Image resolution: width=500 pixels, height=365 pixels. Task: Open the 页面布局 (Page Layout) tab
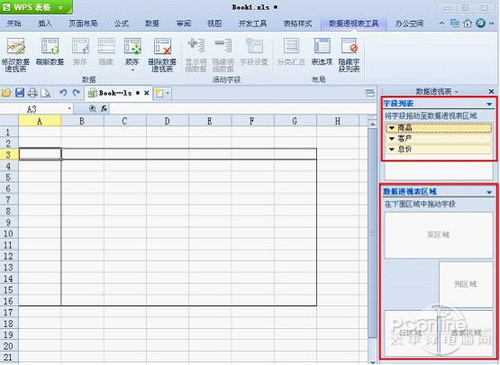(83, 23)
